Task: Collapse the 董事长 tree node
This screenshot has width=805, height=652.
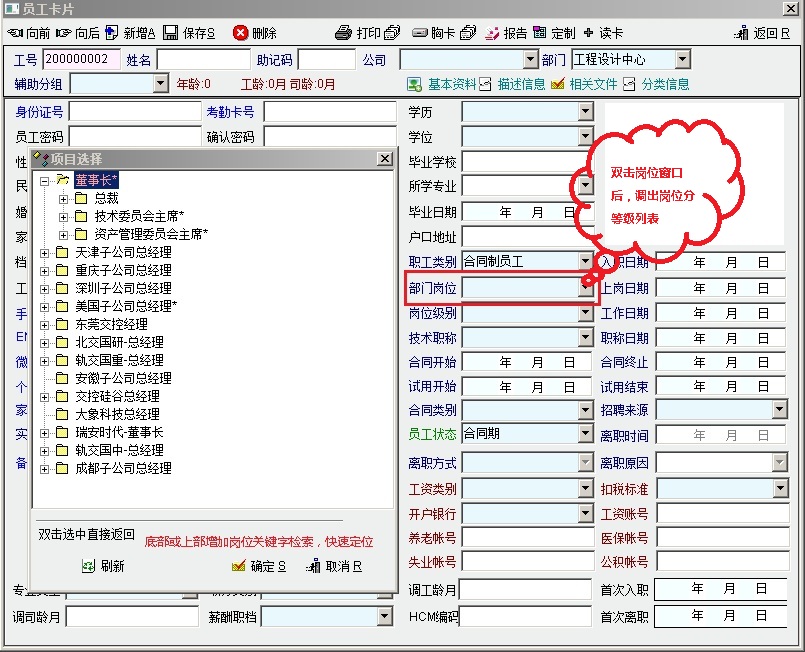Action: coord(44,180)
